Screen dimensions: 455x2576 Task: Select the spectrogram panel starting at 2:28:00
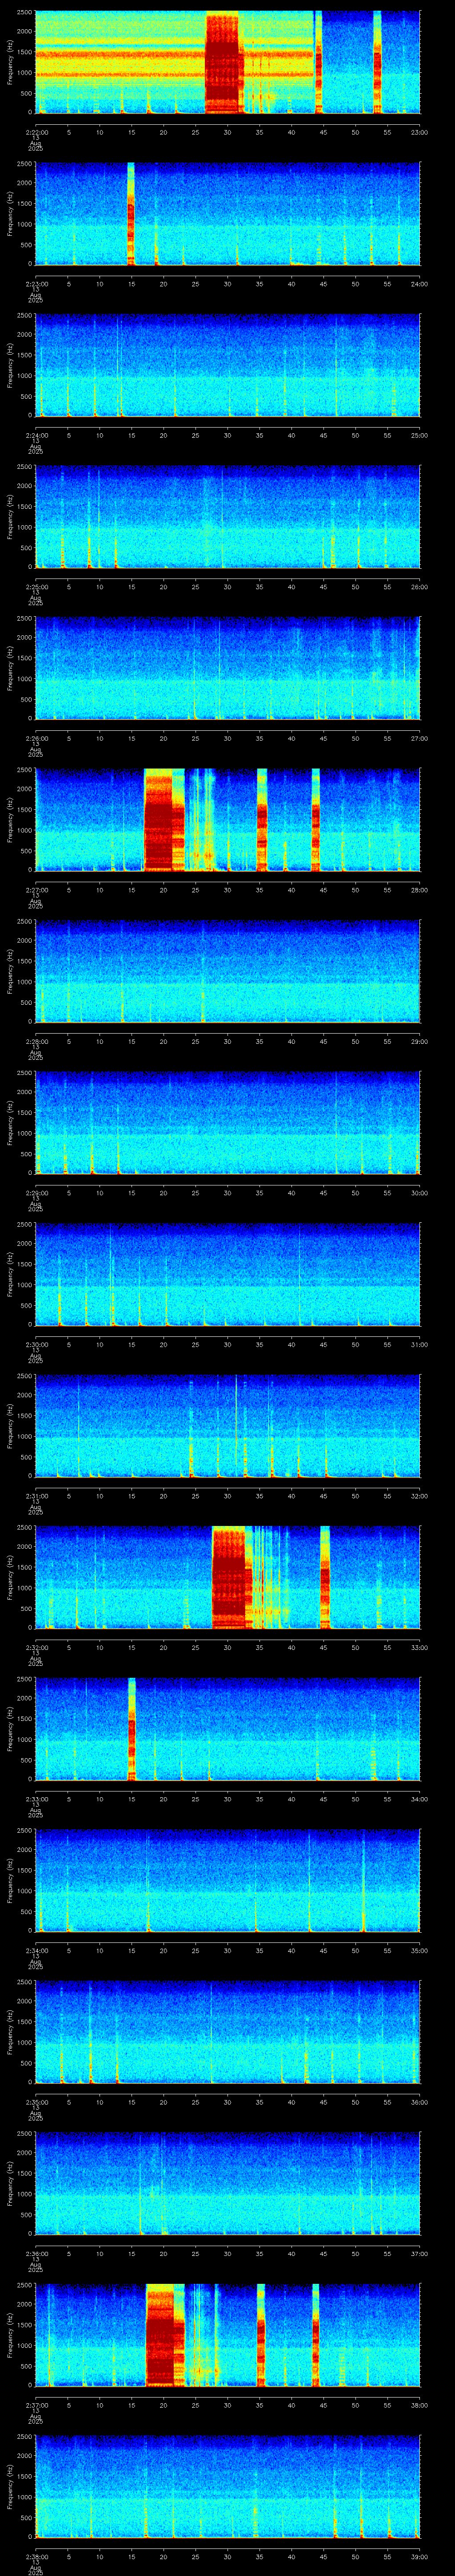coord(227,972)
